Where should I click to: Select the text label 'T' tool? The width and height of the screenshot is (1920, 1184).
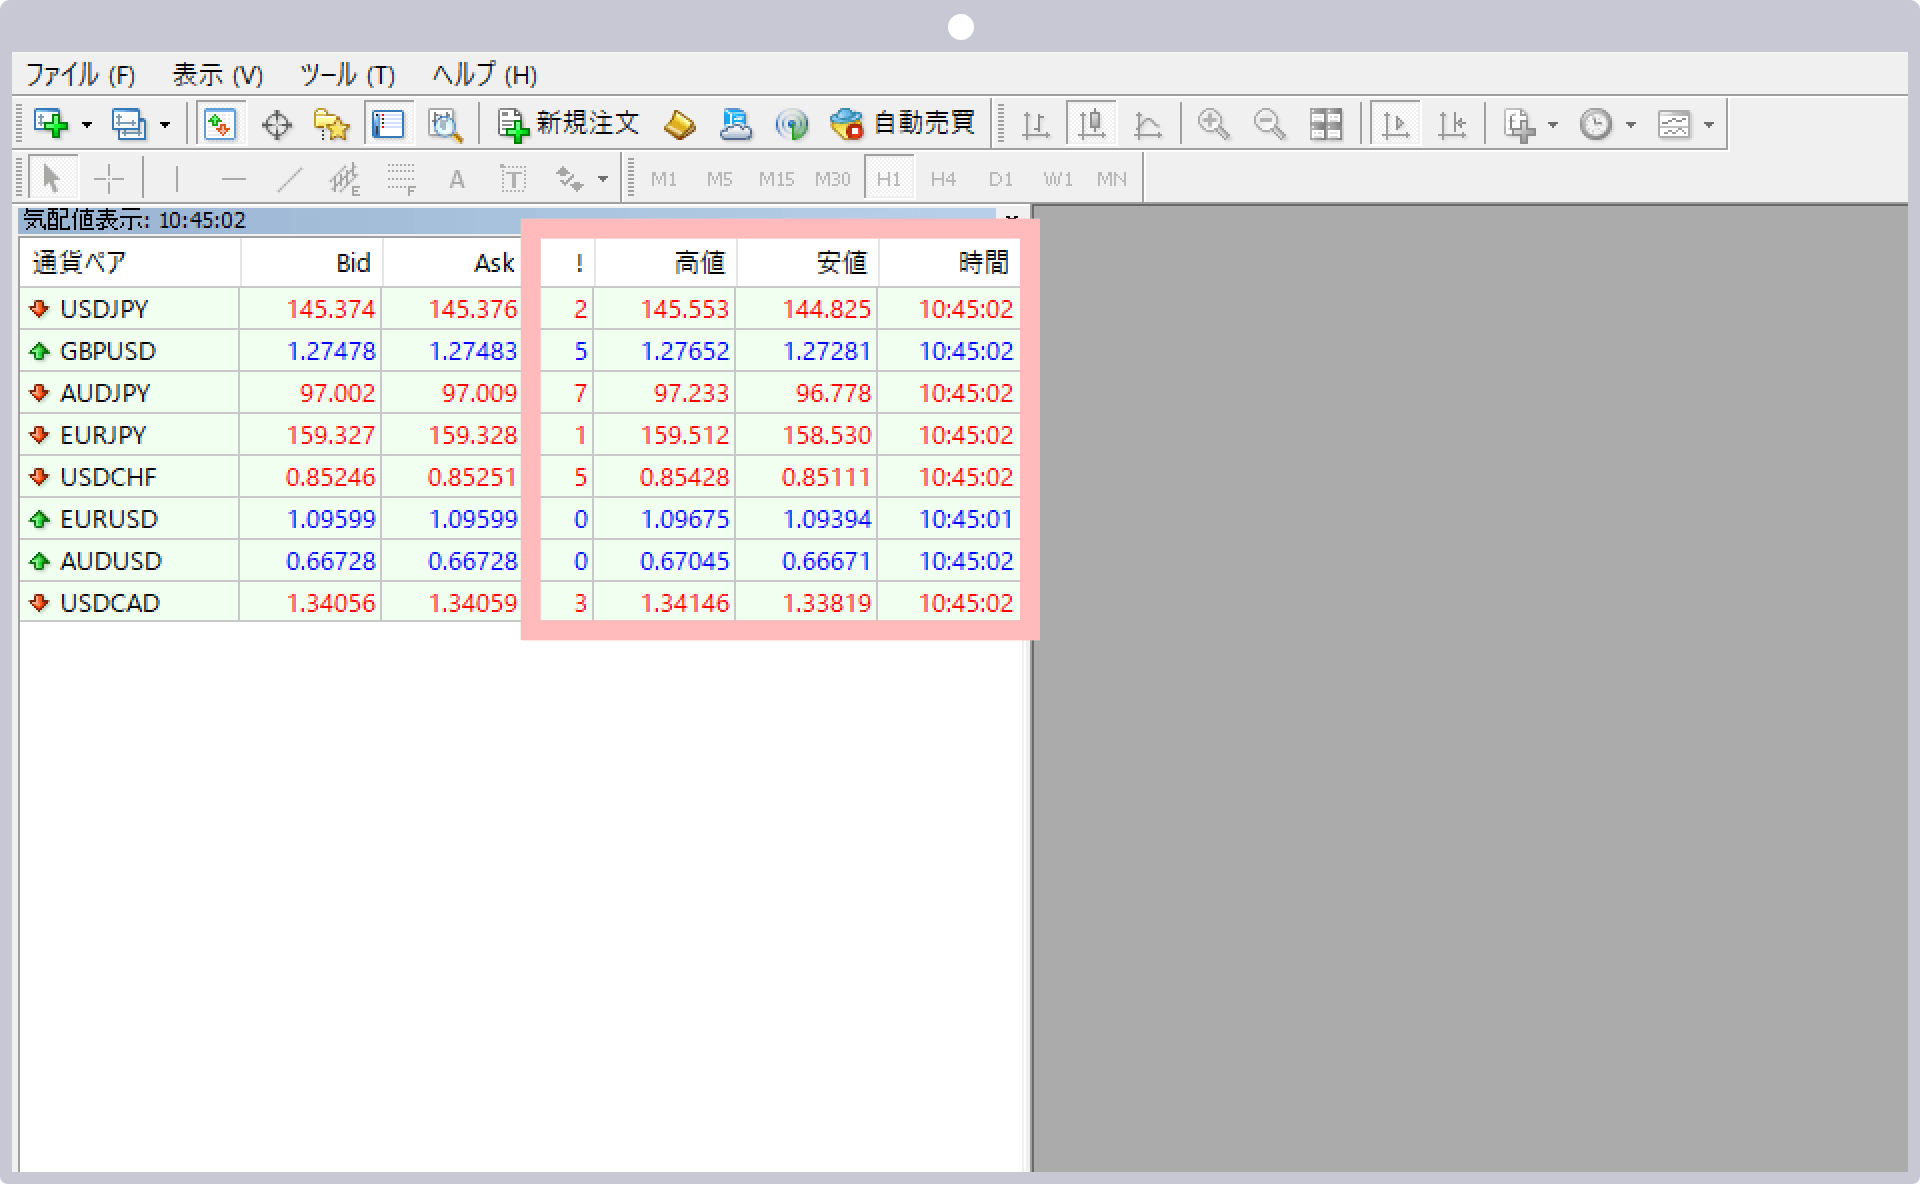point(513,179)
